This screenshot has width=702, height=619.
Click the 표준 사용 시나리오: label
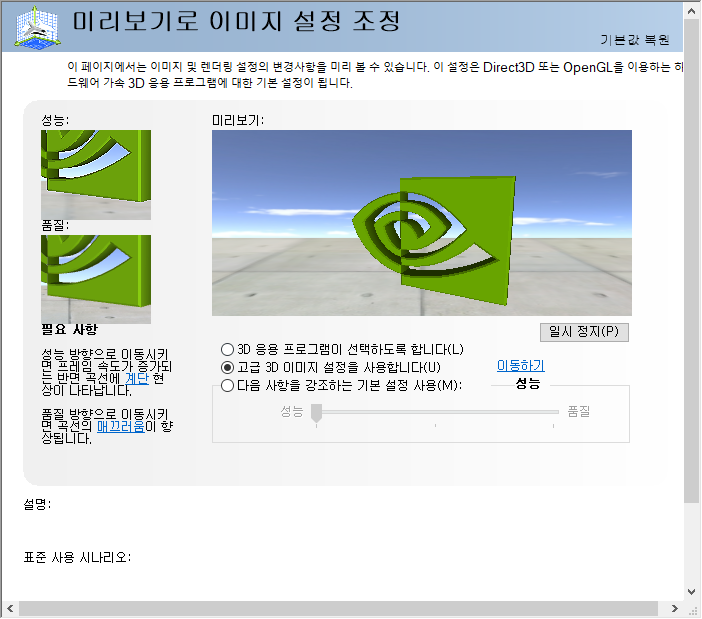pyautogui.click(x=77, y=557)
